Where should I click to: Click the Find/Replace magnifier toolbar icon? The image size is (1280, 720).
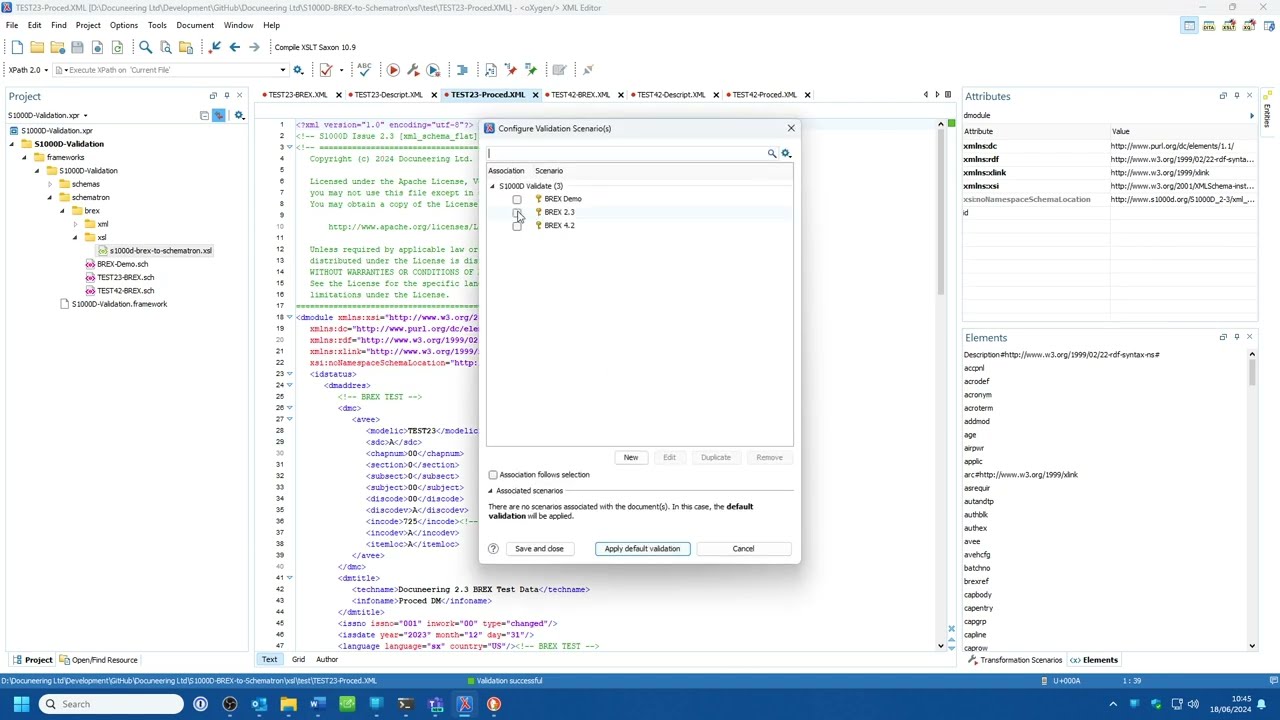point(145,47)
